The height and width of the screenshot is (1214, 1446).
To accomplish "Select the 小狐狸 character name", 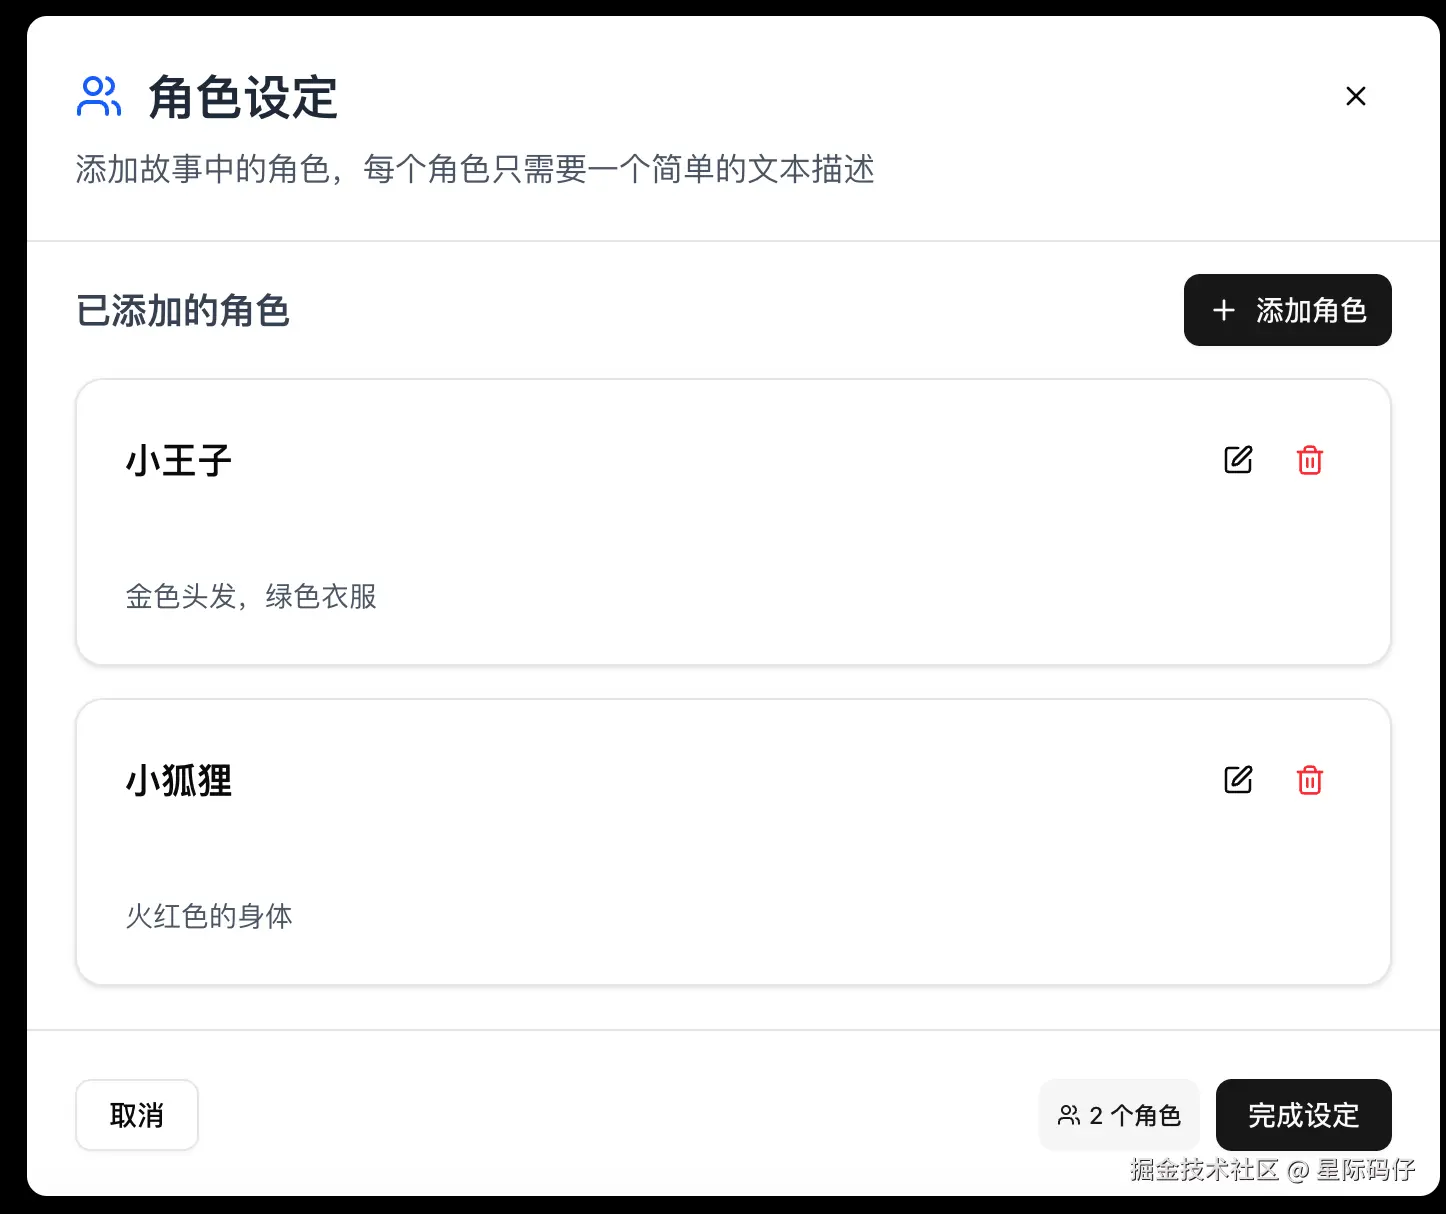I will click(x=179, y=781).
